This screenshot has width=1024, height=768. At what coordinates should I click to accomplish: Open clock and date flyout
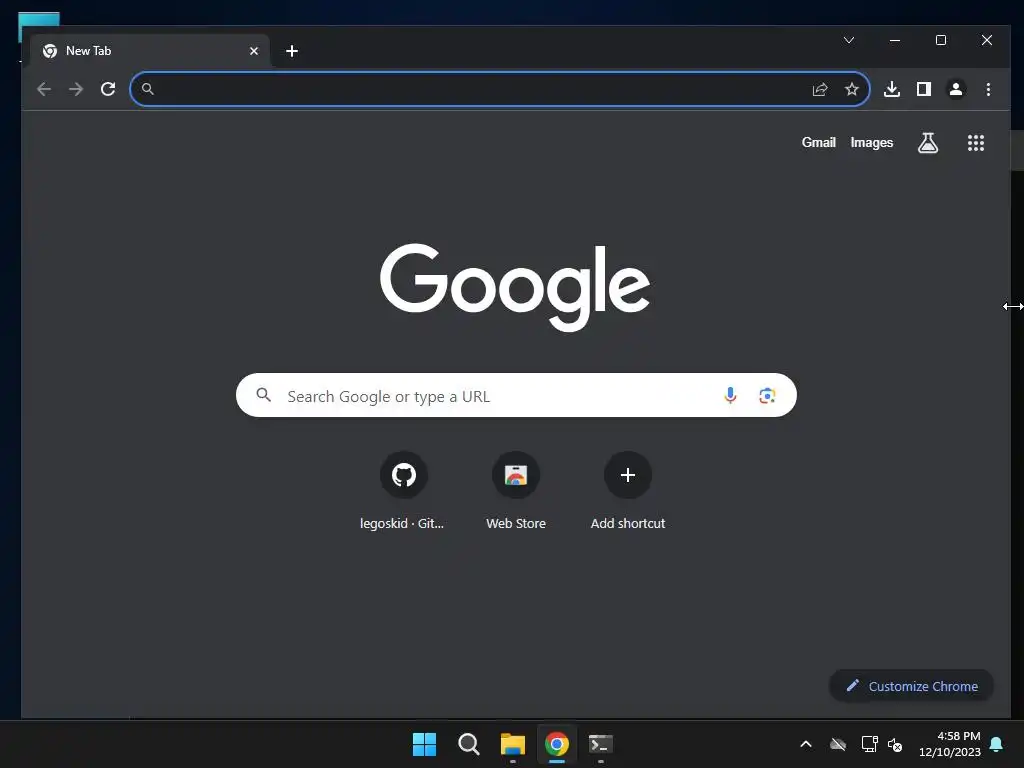click(x=950, y=744)
